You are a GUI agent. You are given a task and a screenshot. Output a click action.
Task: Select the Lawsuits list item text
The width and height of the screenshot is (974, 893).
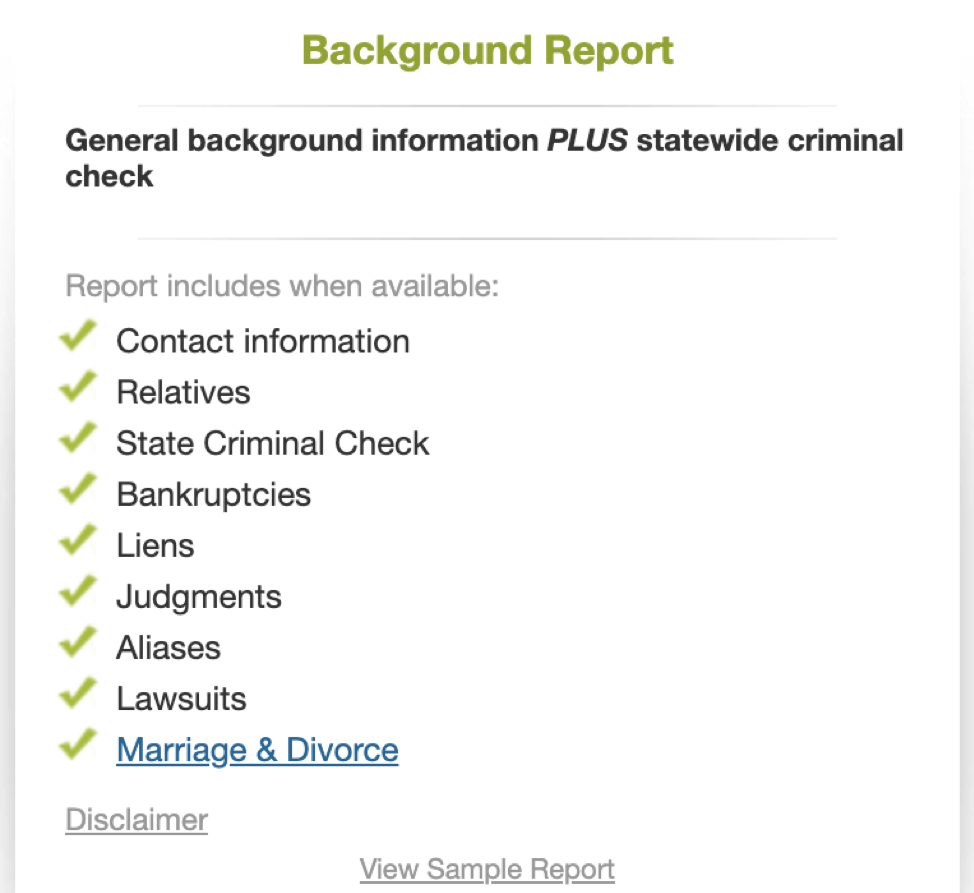coord(181,699)
